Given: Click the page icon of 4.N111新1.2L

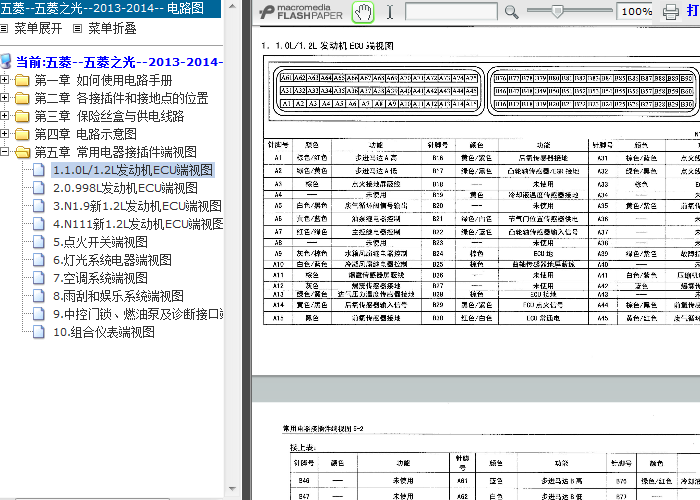Looking at the screenshot, I should 39,224.
